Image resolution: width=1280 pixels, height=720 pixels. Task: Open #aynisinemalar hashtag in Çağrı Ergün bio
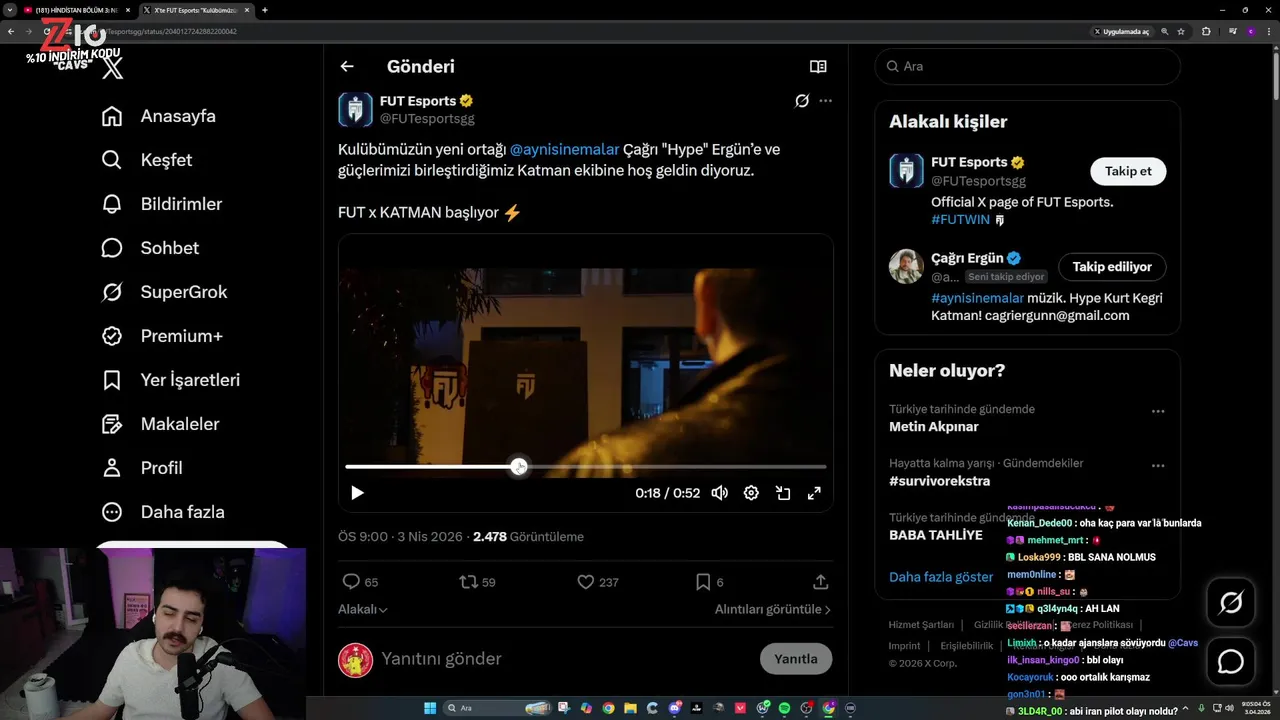click(977, 298)
